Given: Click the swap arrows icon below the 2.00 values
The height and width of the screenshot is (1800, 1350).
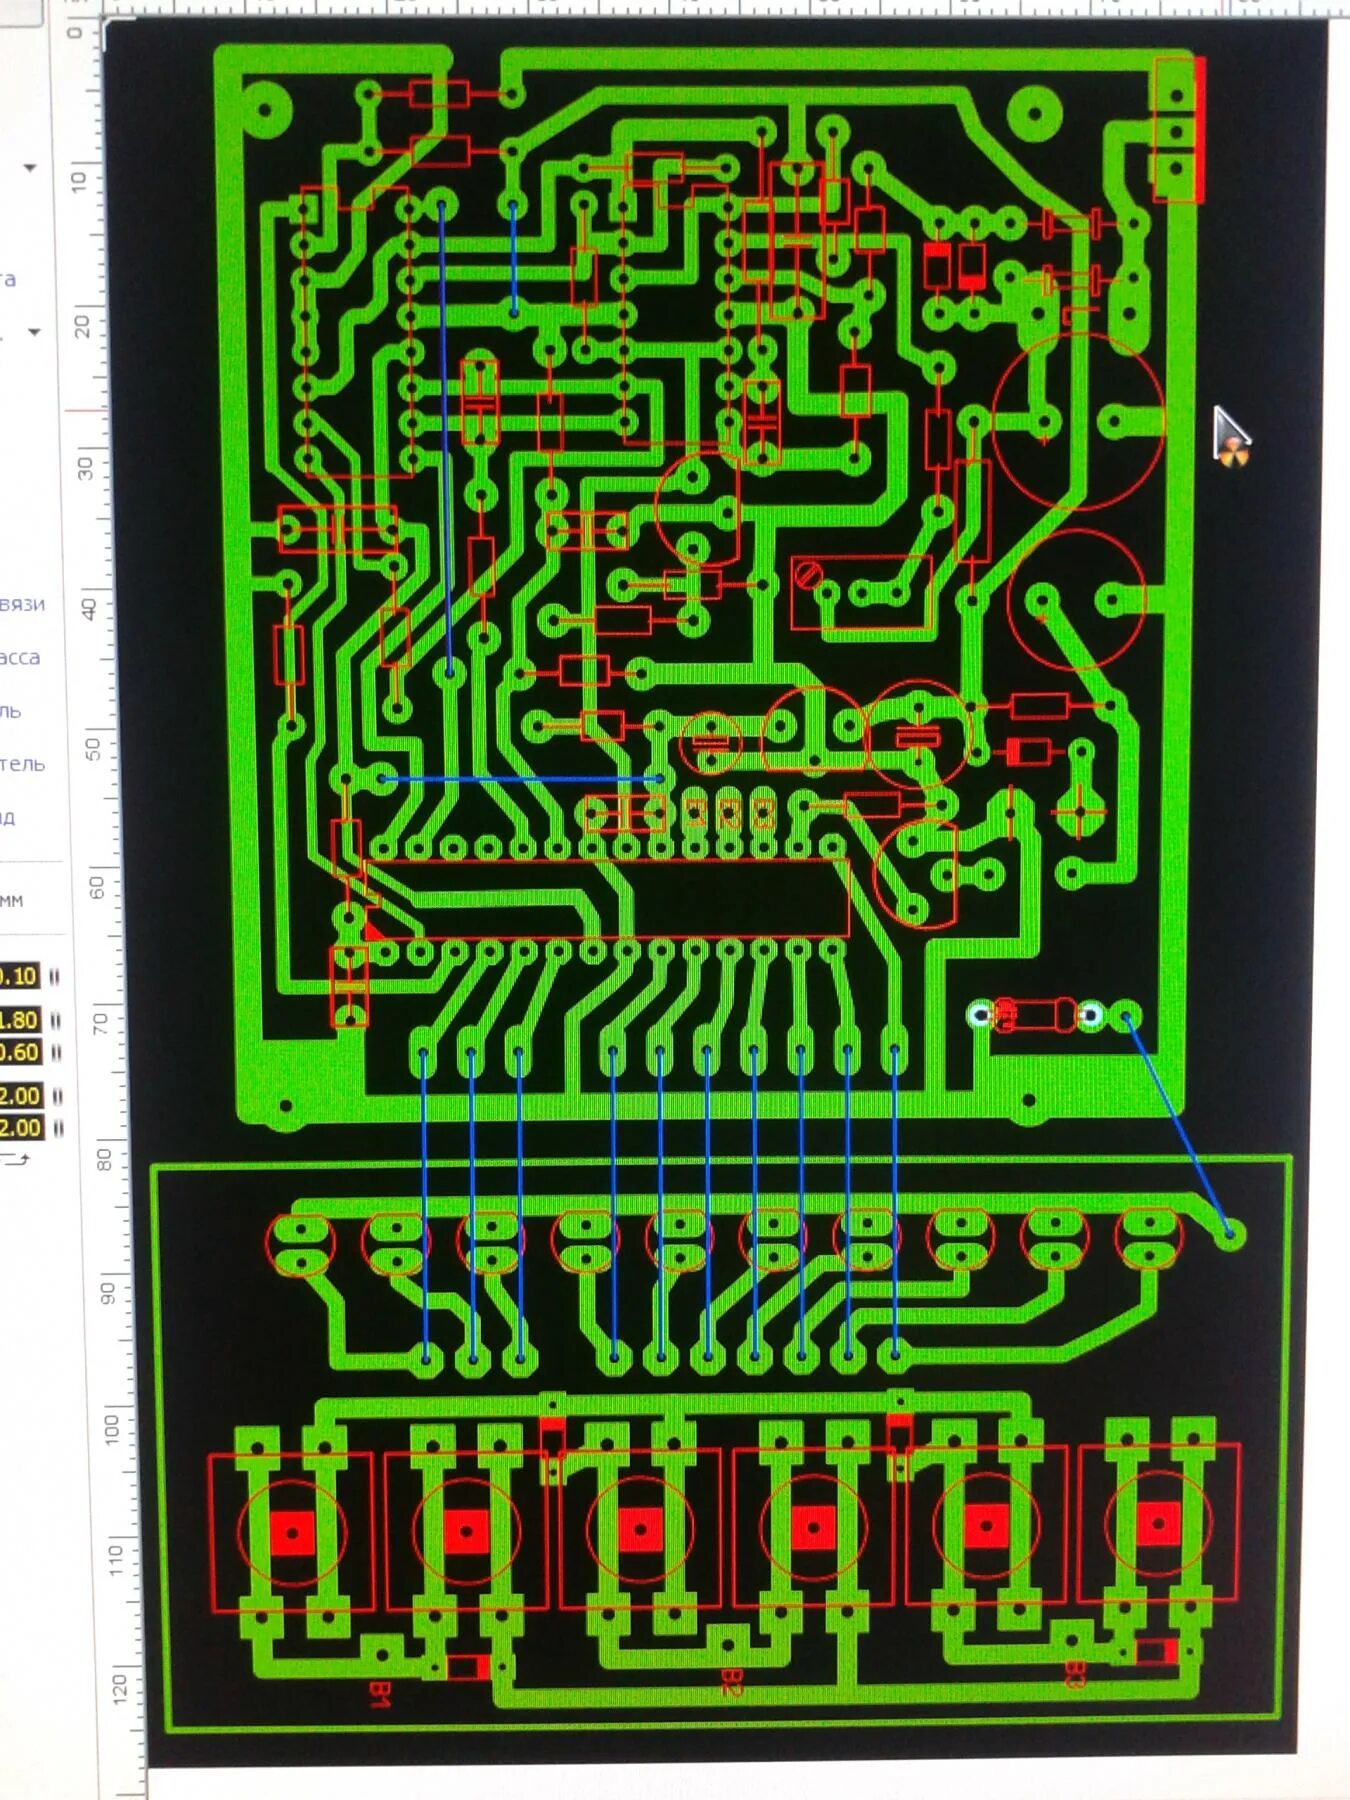Looking at the screenshot, I should point(16,1158).
